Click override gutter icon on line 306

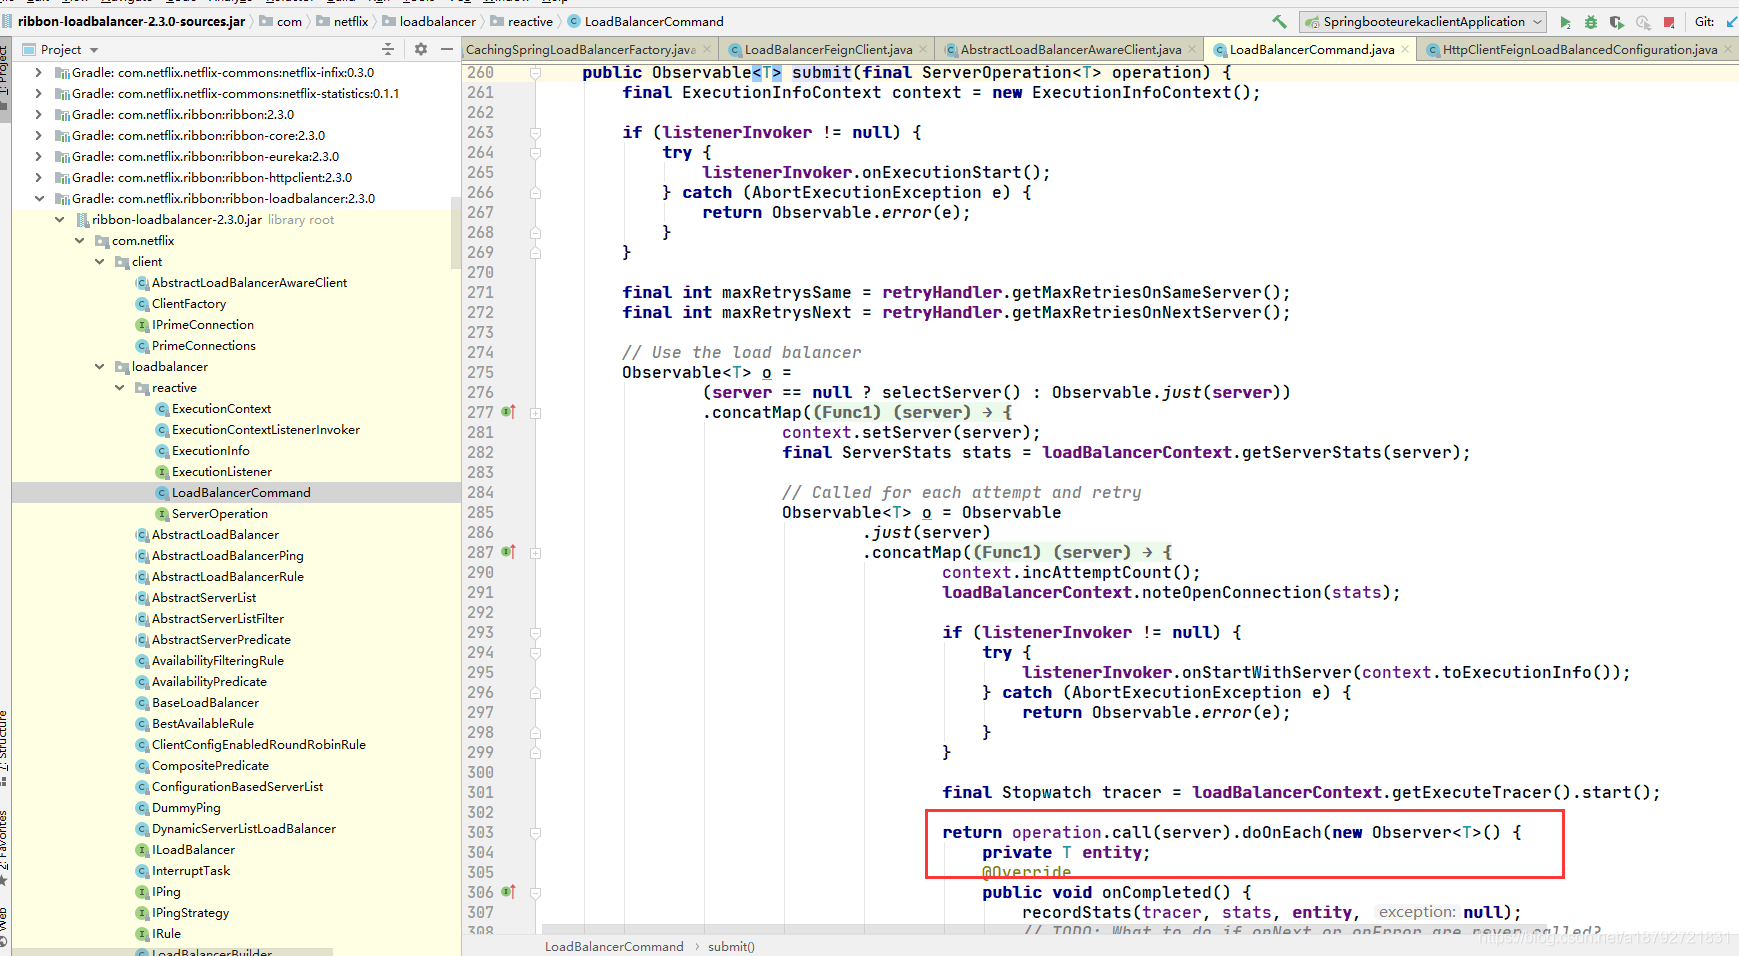508,892
